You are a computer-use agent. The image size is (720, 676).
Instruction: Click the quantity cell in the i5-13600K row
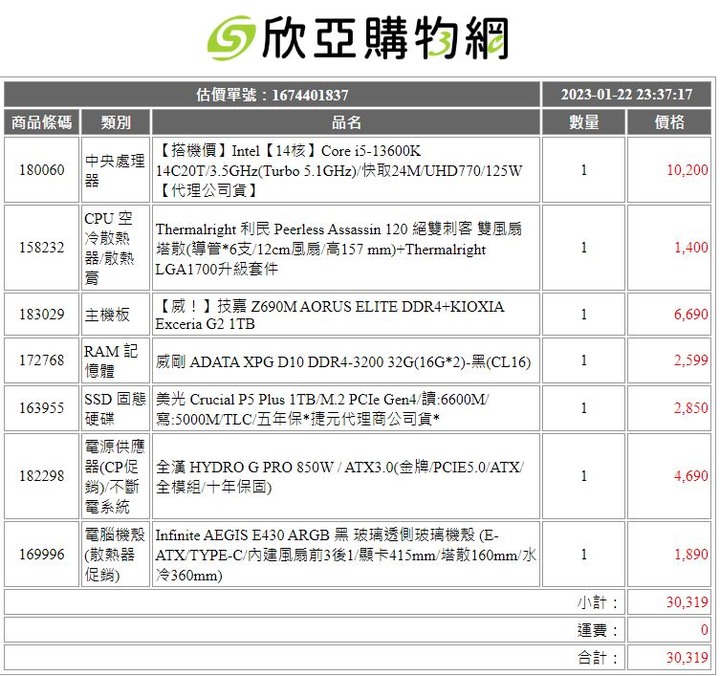tap(584, 170)
